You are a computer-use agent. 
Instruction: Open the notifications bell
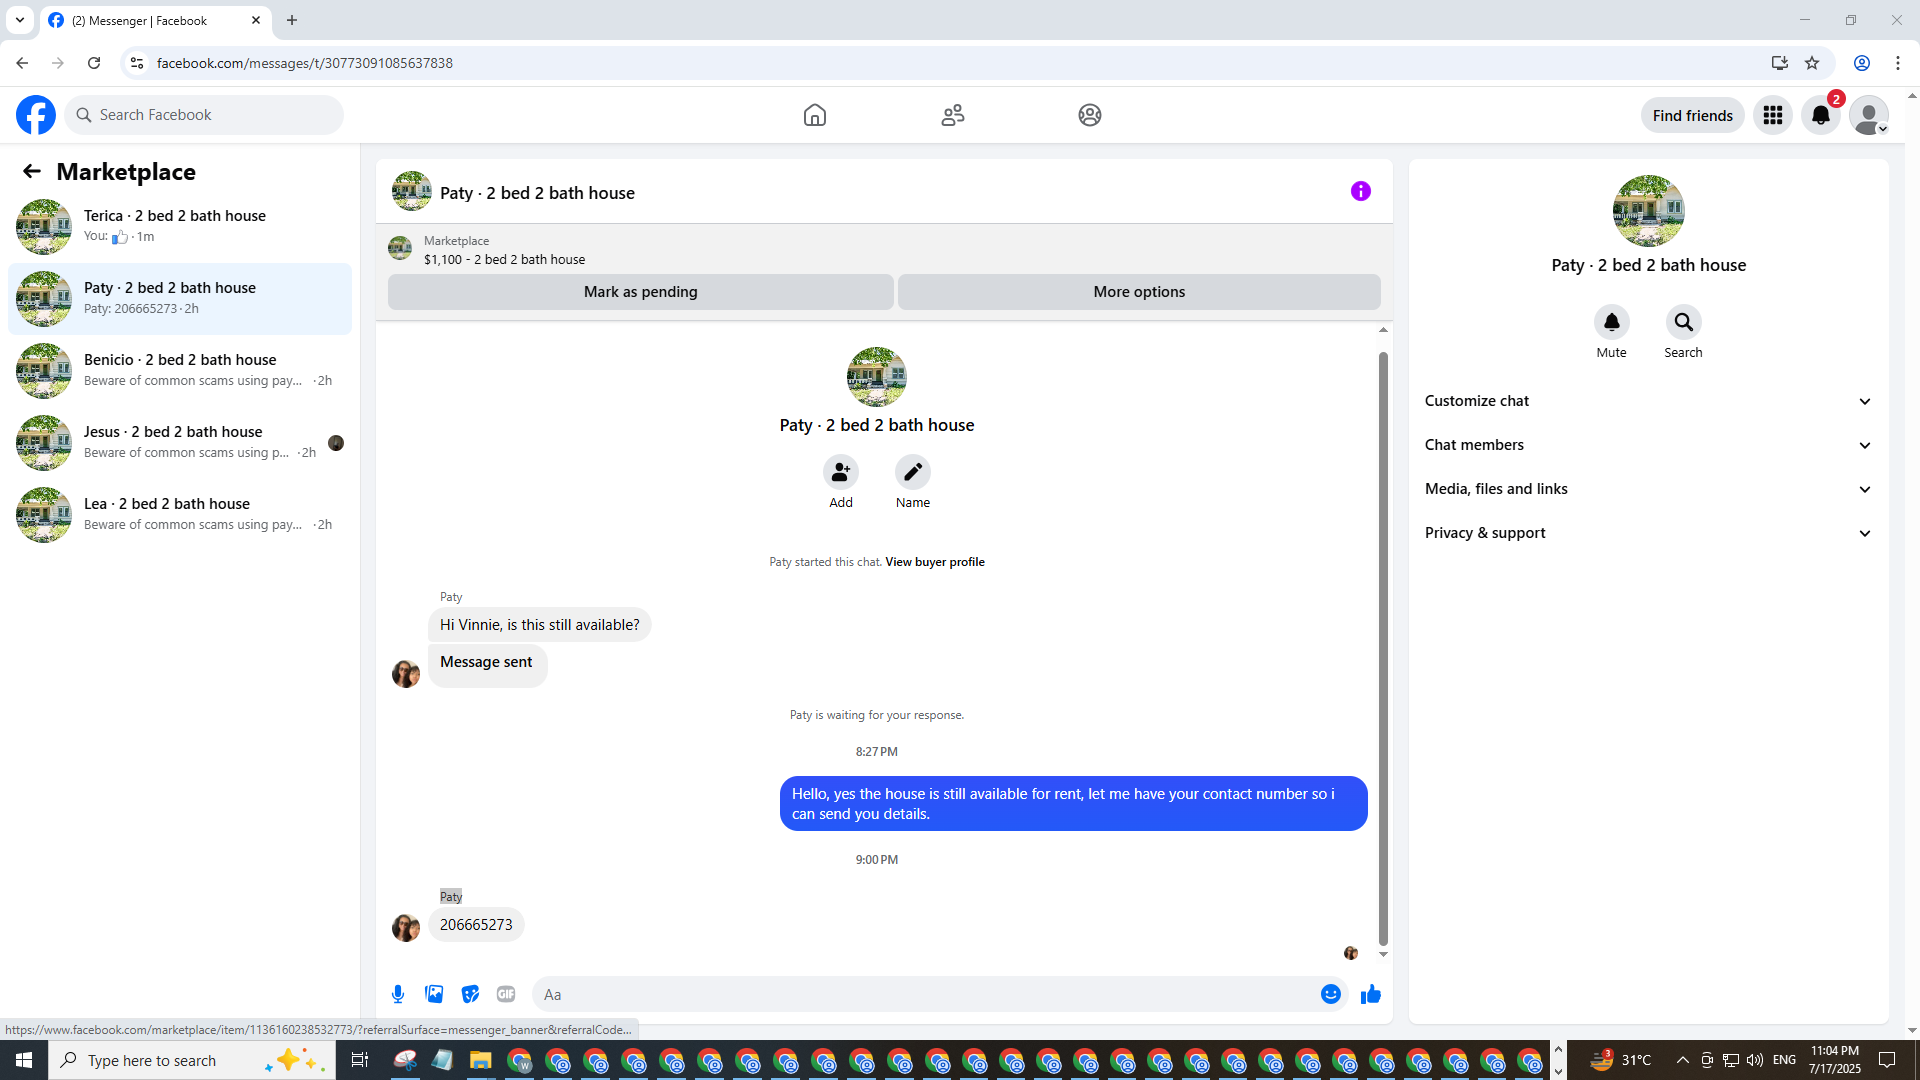click(1821, 115)
